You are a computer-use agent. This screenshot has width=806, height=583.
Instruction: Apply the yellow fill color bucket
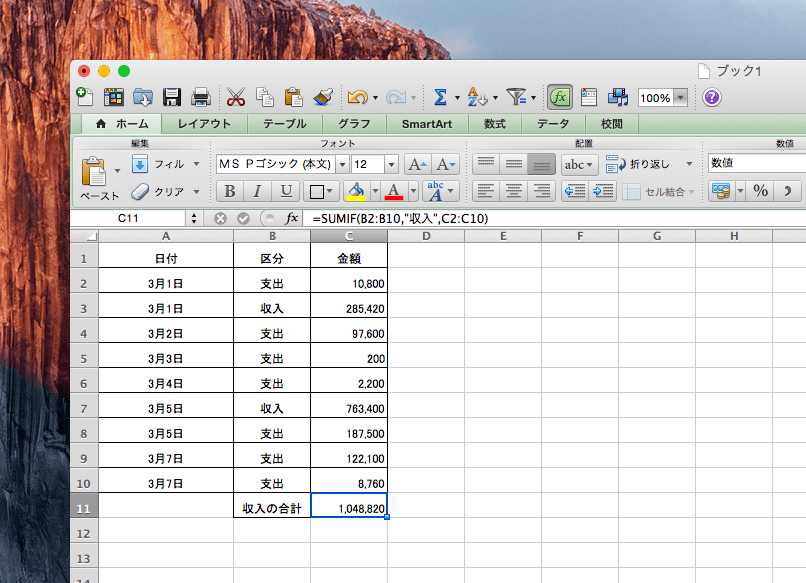tap(356, 191)
